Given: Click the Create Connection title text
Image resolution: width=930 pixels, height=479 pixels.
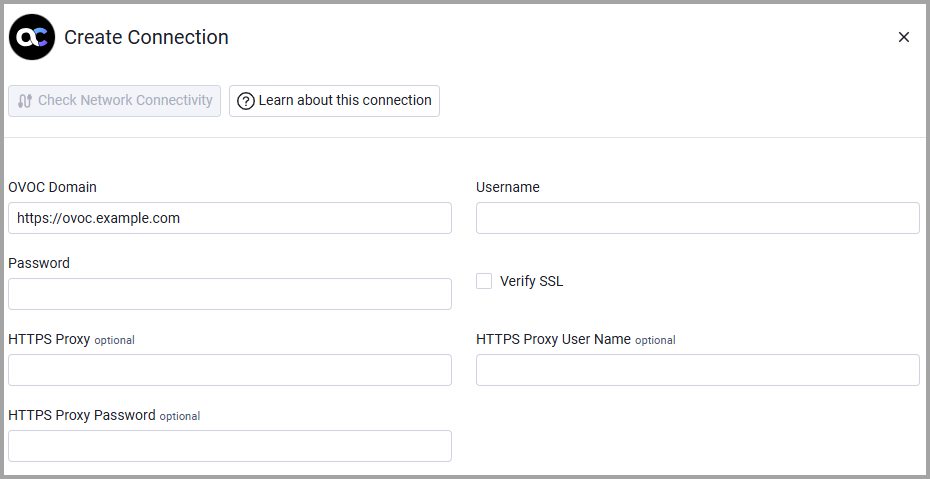Looking at the screenshot, I should [x=146, y=37].
